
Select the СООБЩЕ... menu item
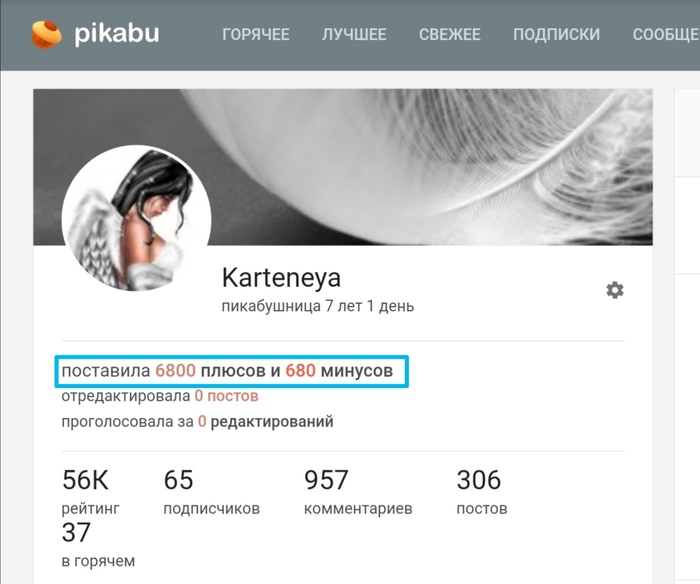pos(666,34)
